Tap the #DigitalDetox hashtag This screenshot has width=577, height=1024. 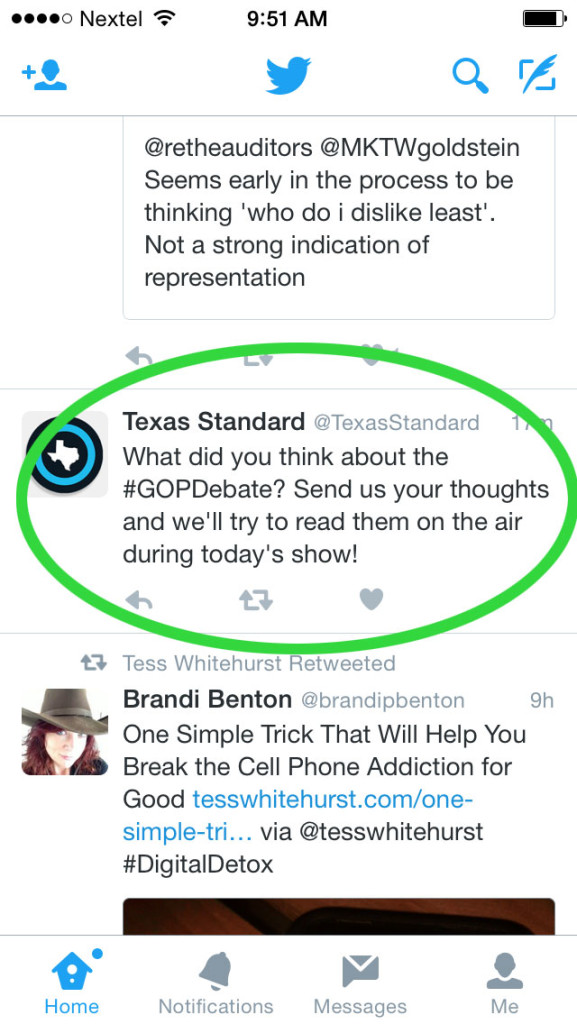[198, 865]
